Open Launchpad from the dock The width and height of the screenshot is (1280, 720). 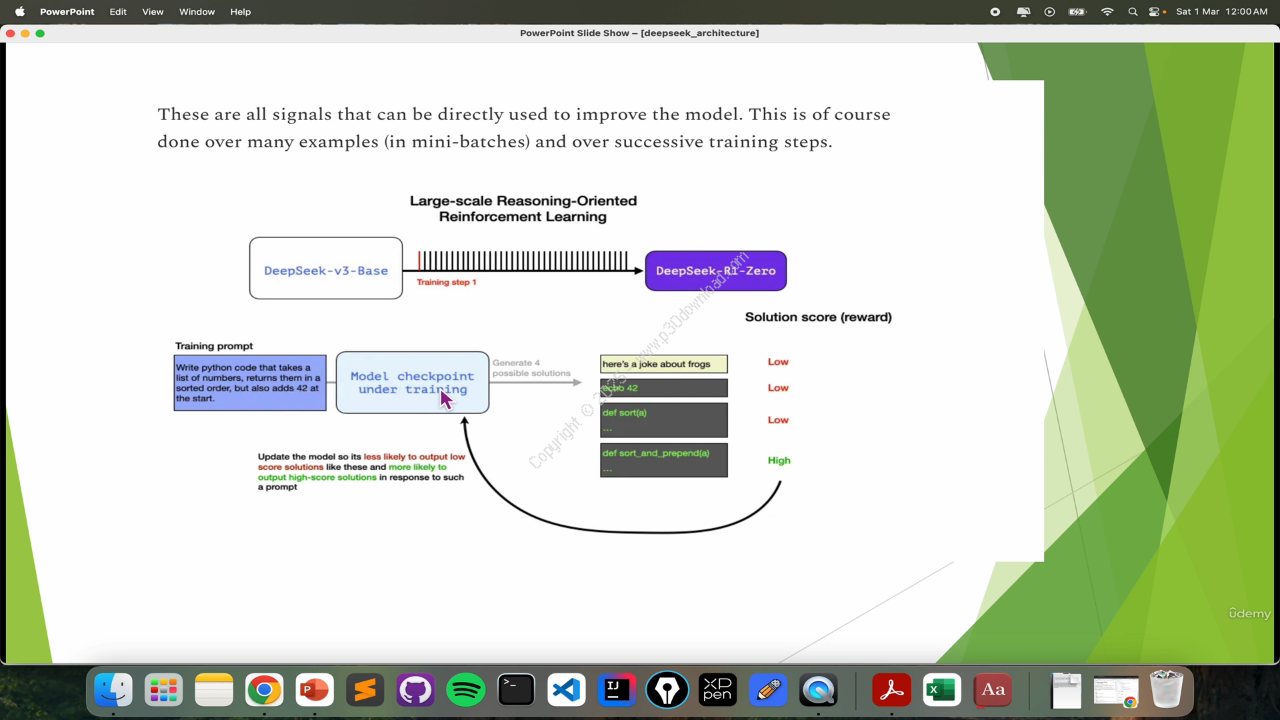[x=163, y=689]
